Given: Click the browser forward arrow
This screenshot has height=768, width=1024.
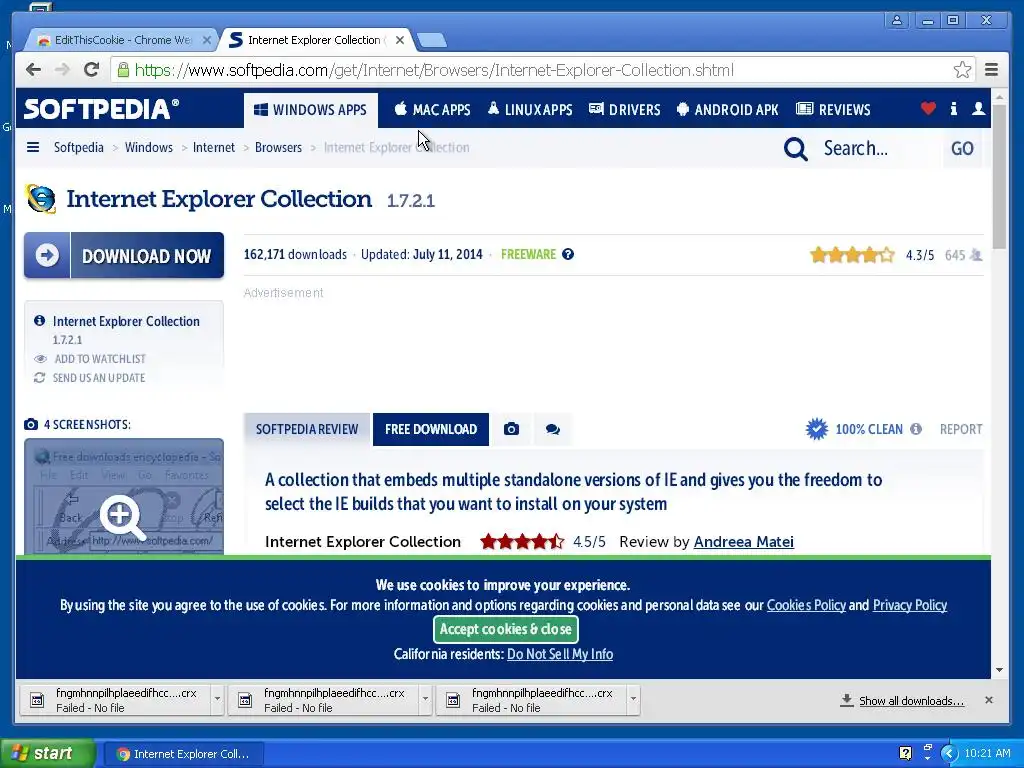Looking at the screenshot, I should pos(62,70).
